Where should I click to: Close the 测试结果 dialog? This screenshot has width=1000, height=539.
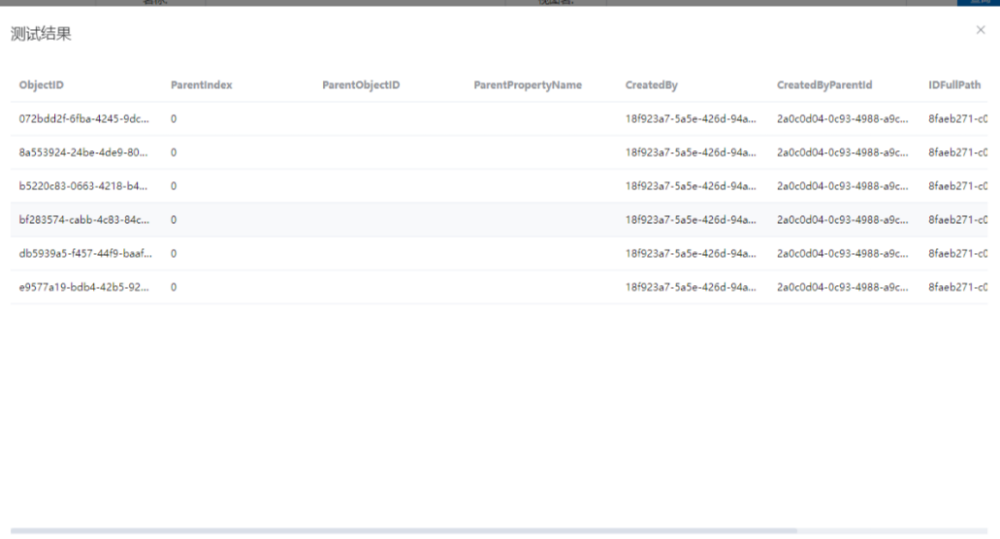[980, 31]
